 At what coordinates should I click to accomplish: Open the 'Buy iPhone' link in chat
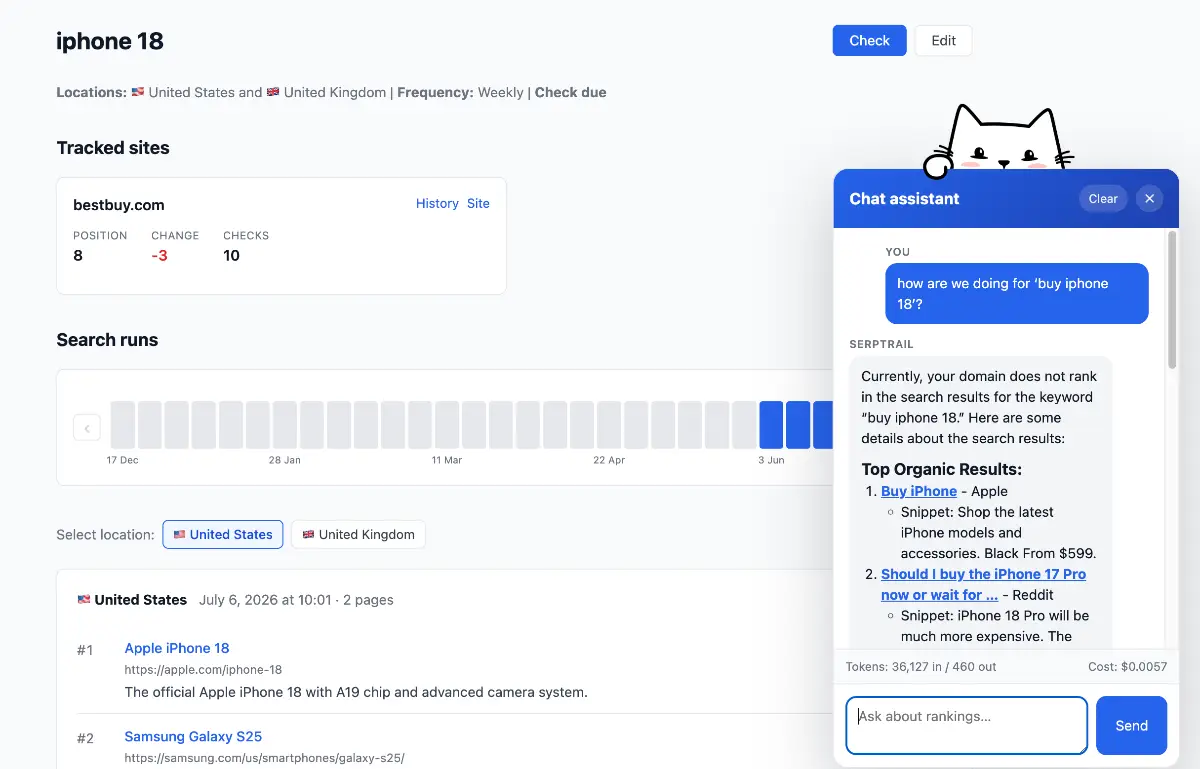coord(919,491)
